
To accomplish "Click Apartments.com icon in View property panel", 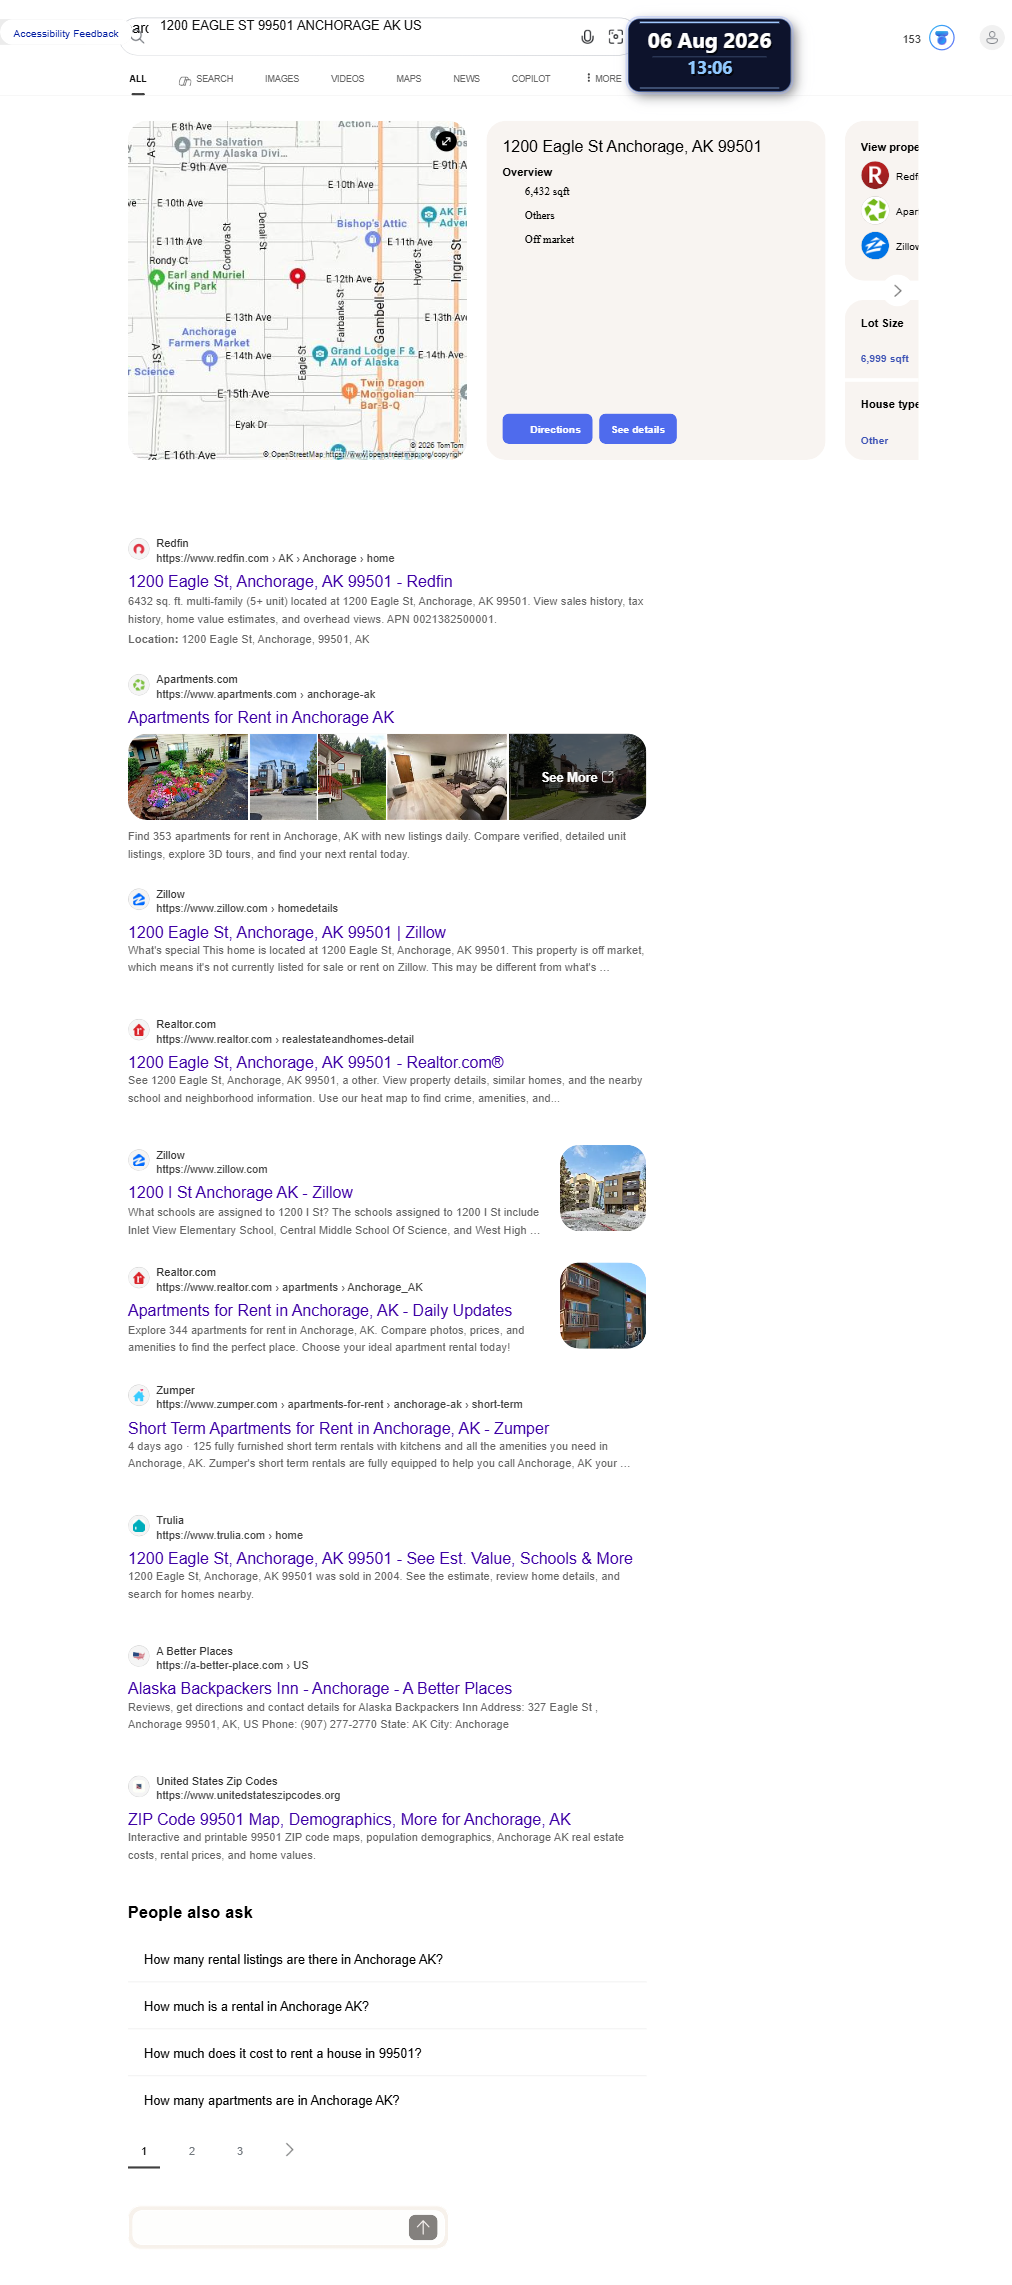I will coord(875,210).
